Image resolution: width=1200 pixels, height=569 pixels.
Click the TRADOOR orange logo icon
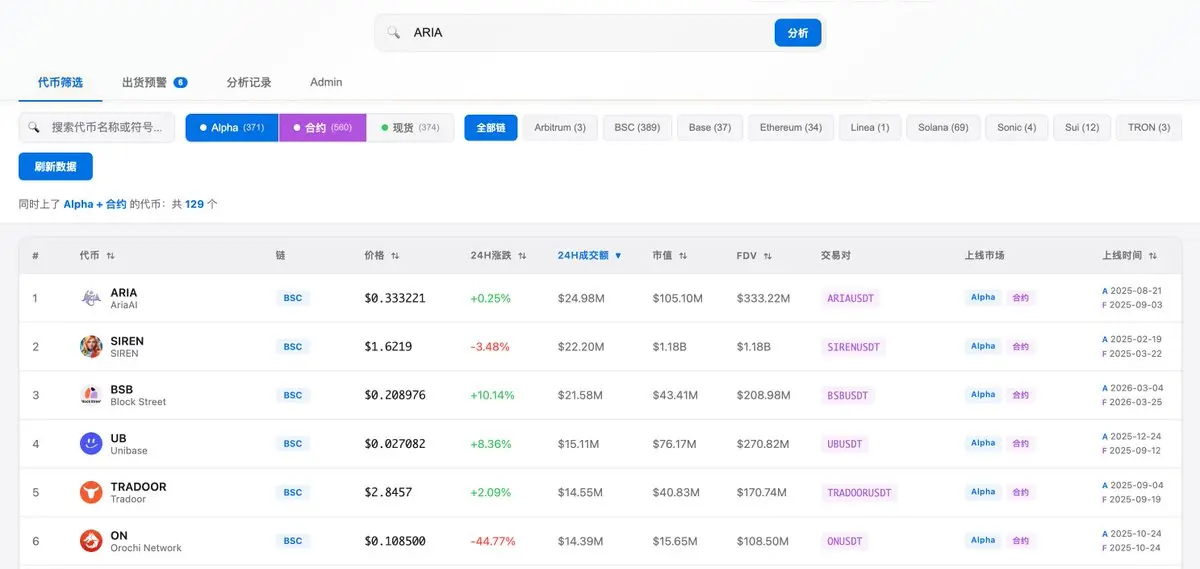(x=91, y=492)
